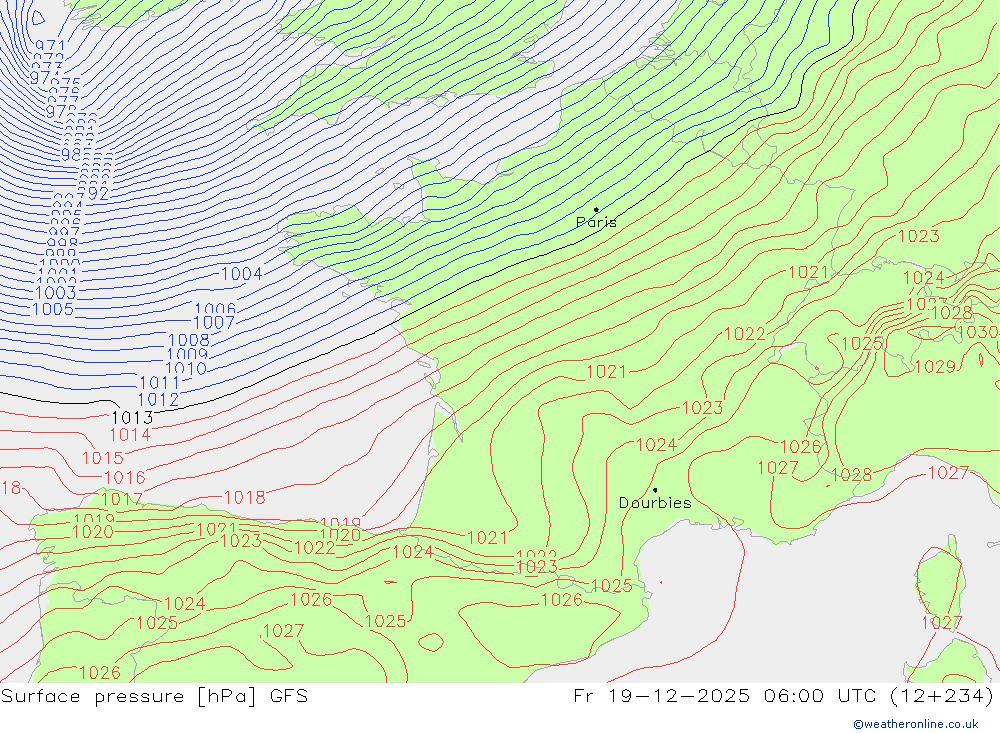Image resolution: width=1000 pixels, height=733 pixels.
Task: Click the 1008 blue isobar label
Action: (x=189, y=340)
